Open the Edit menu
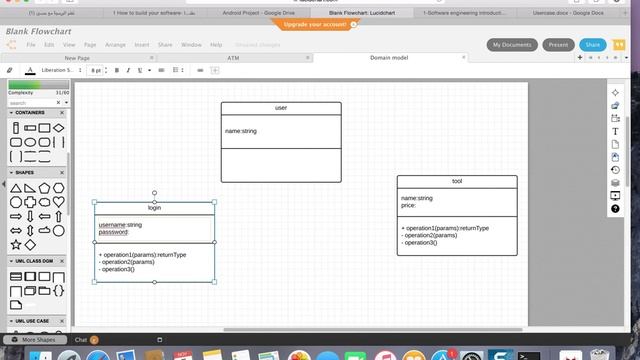This screenshot has height=360, width=640. 49,45
